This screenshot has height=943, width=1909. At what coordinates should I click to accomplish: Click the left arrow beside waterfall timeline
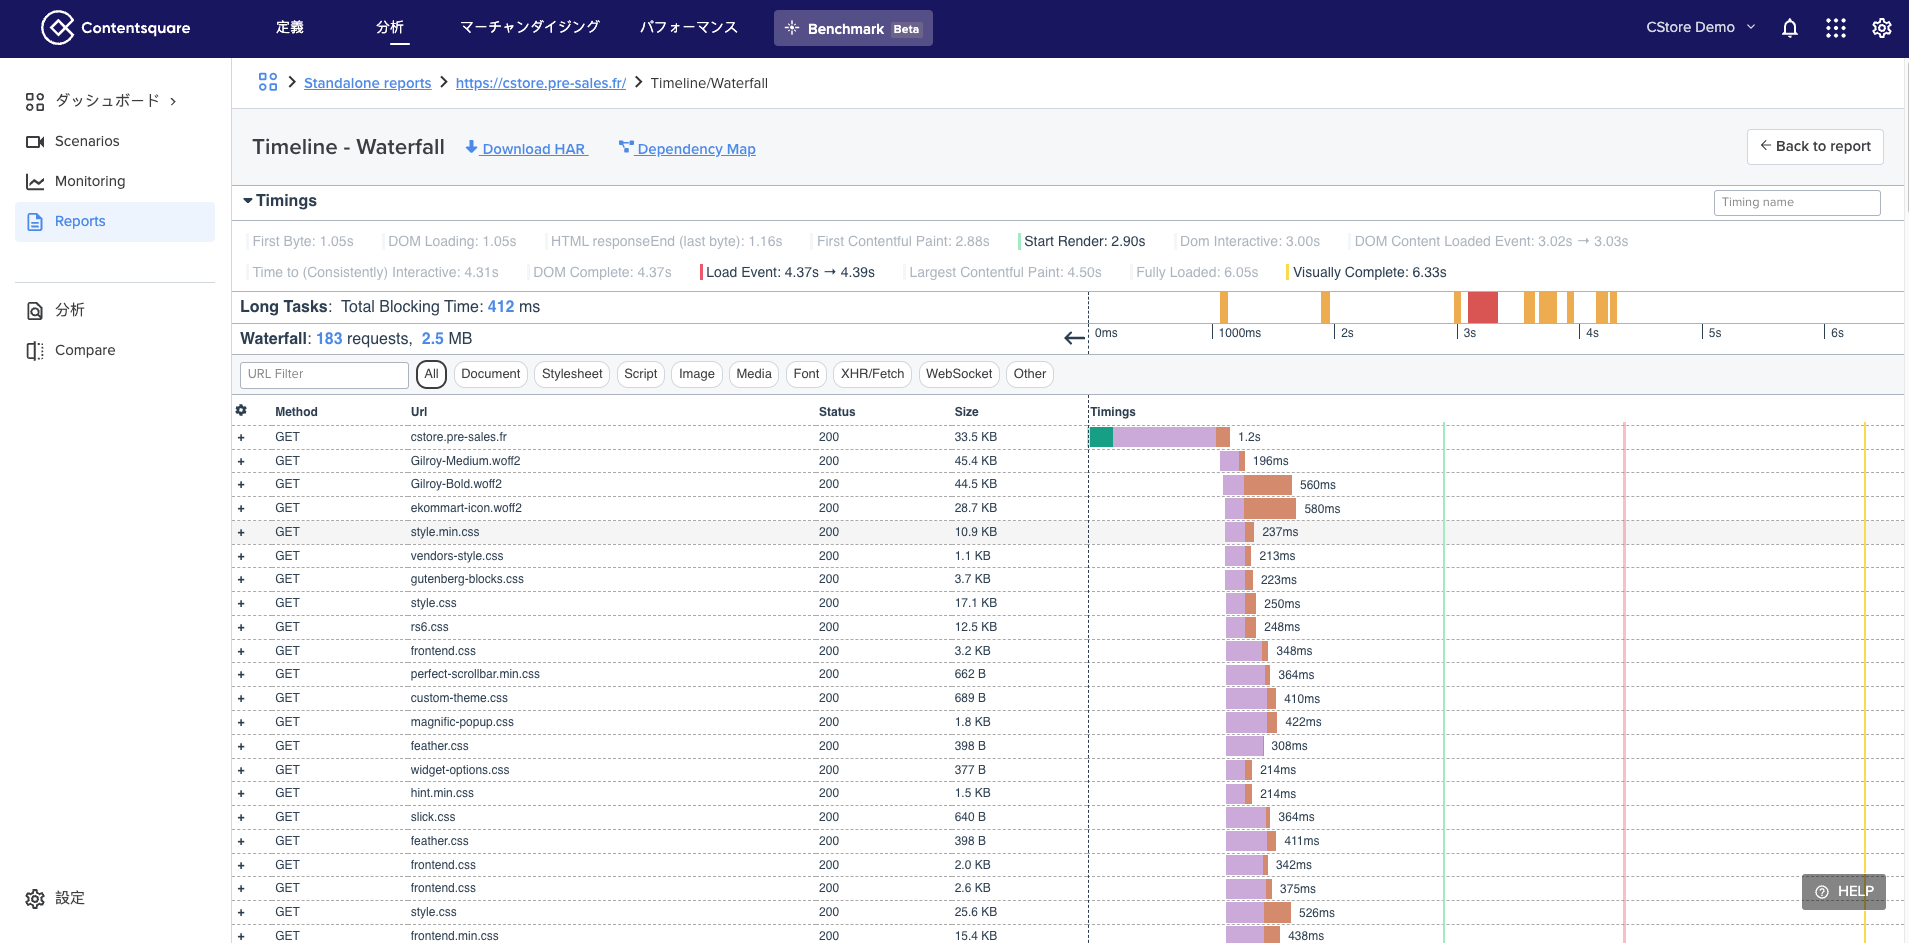[1074, 338]
